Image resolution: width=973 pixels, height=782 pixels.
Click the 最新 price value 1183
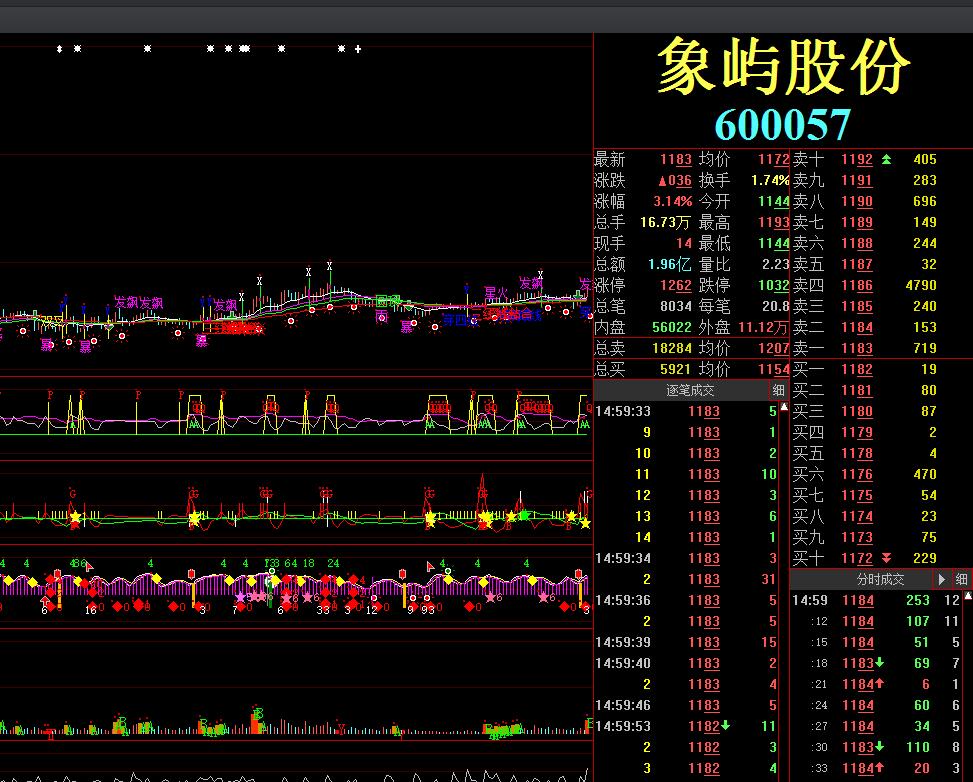[676, 160]
